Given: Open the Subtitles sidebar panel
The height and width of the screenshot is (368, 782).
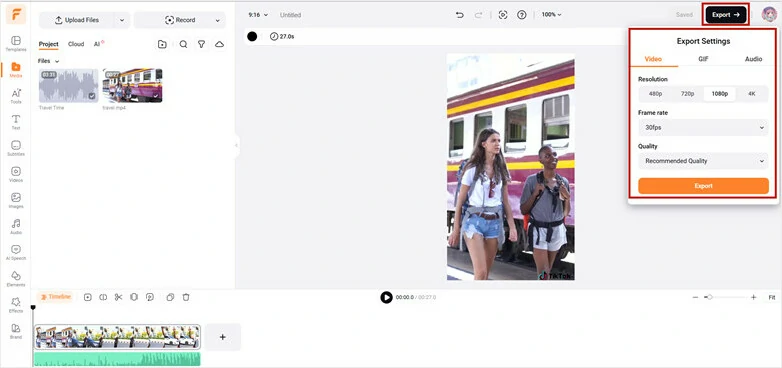Looking at the screenshot, I should [x=15, y=148].
